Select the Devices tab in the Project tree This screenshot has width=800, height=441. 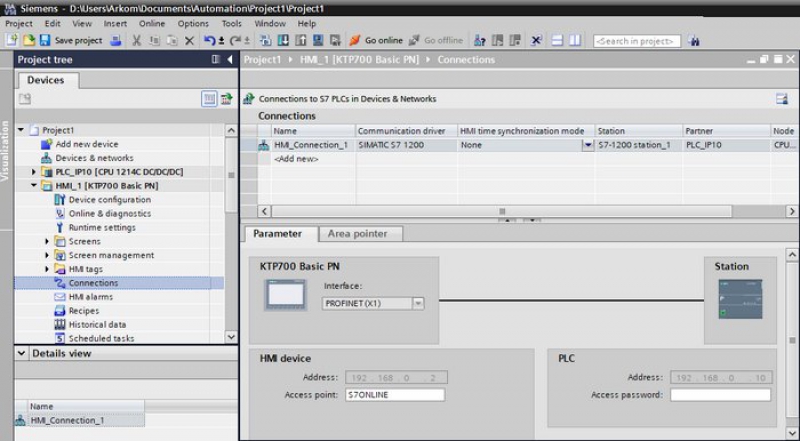[x=46, y=80]
